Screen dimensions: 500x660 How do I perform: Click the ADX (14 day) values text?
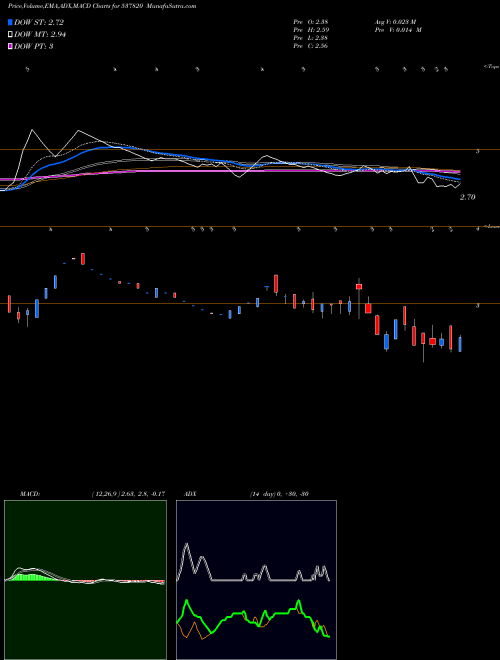click(279, 494)
